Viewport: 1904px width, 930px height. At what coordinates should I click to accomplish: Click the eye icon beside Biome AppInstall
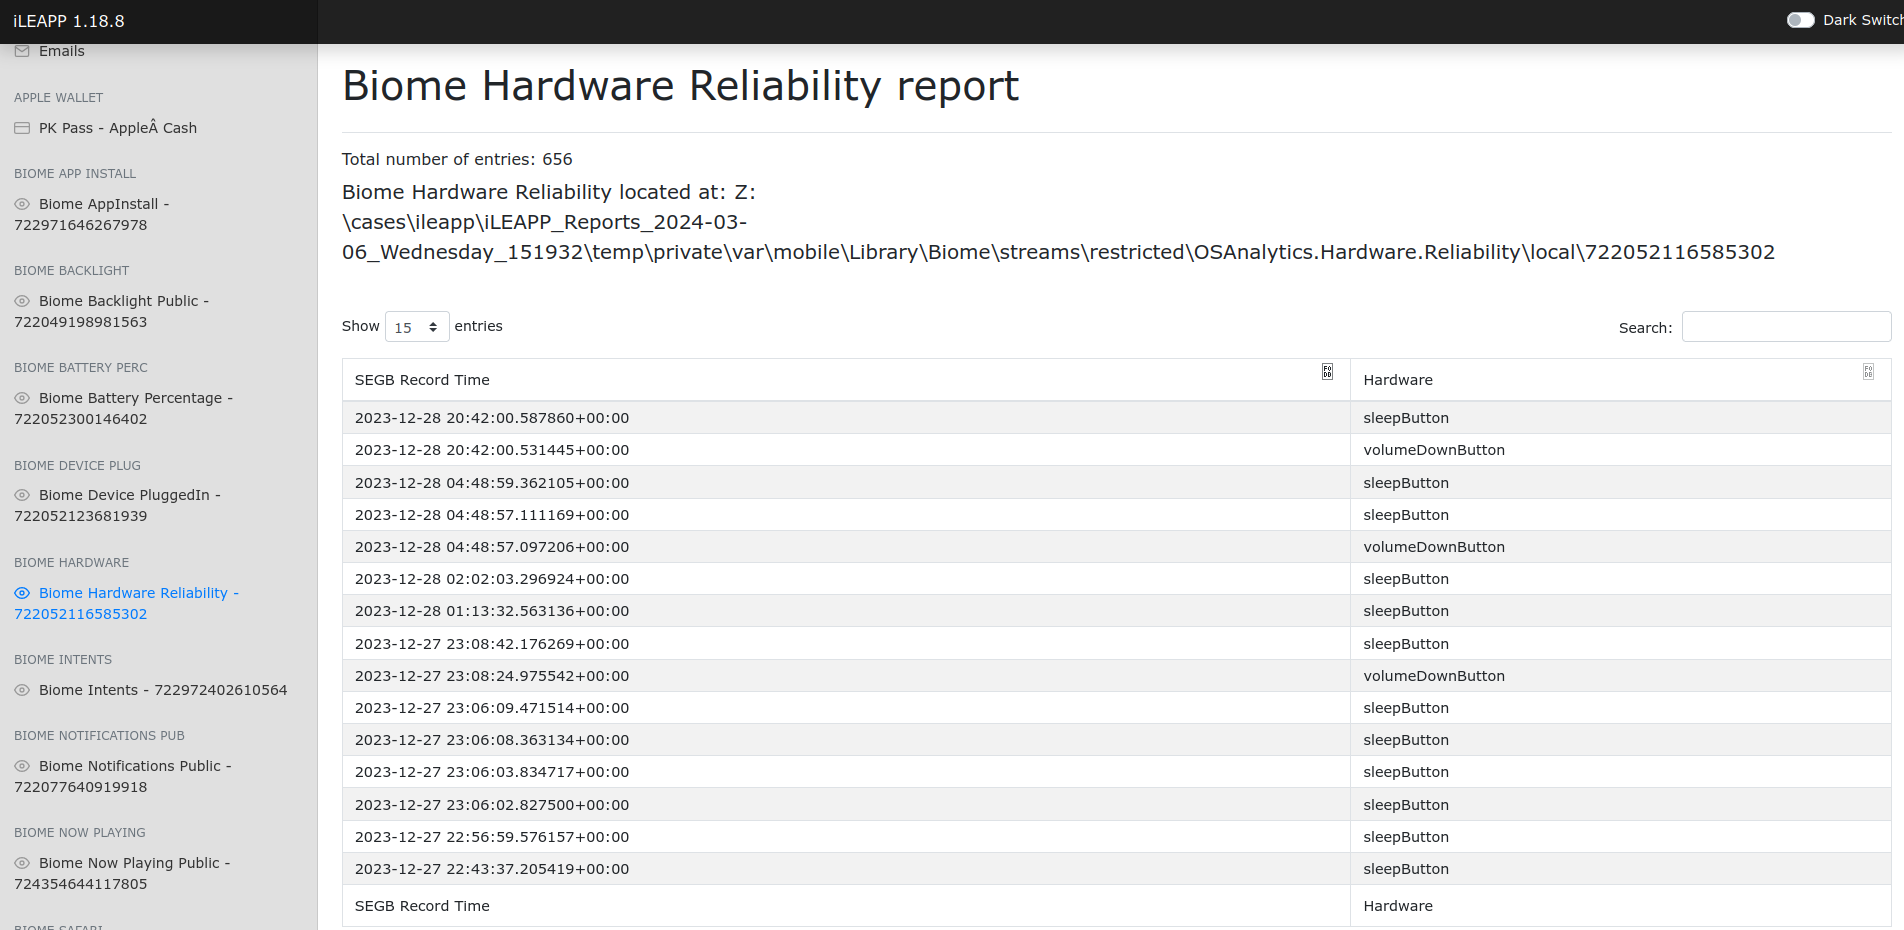[x=22, y=204]
